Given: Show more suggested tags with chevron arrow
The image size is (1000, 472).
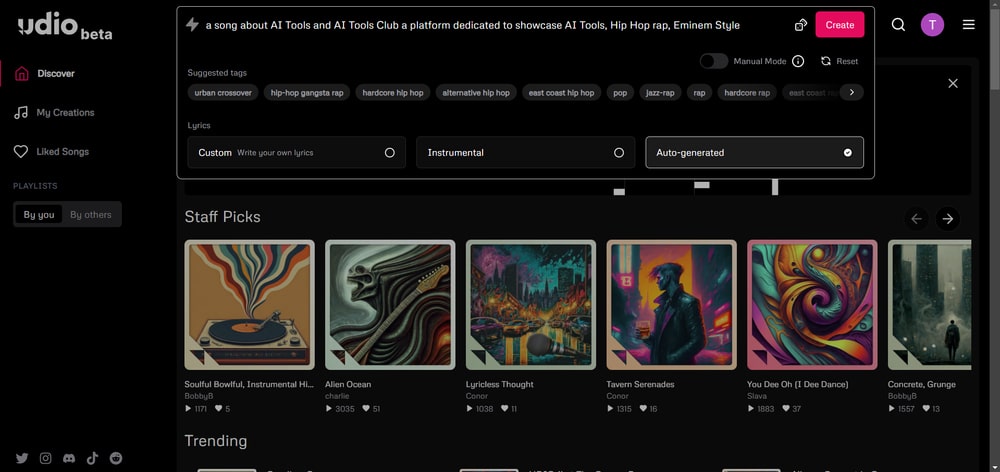Looking at the screenshot, I should coord(851,92).
